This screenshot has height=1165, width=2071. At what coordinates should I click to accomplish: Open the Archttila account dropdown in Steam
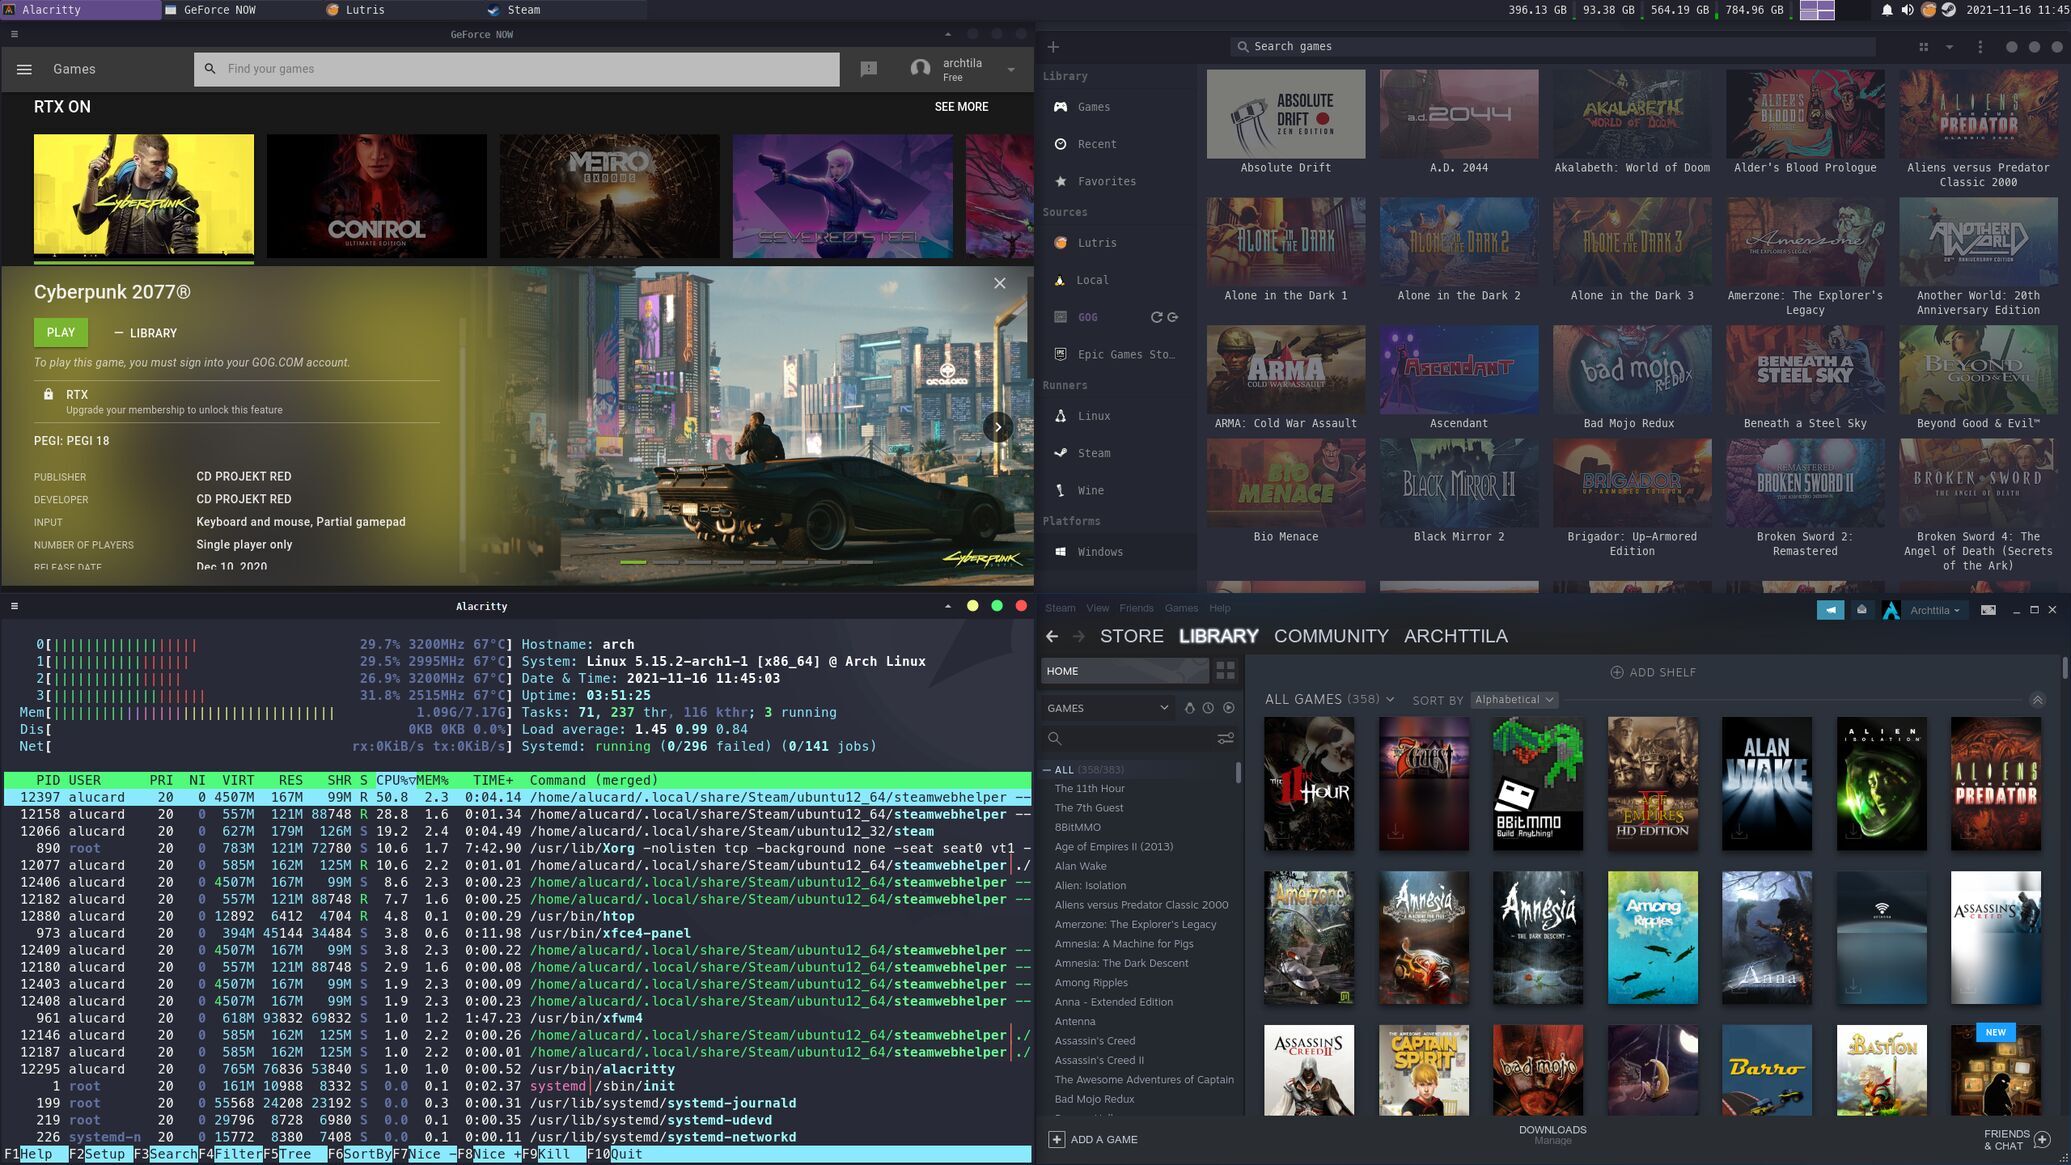[x=1934, y=610]
